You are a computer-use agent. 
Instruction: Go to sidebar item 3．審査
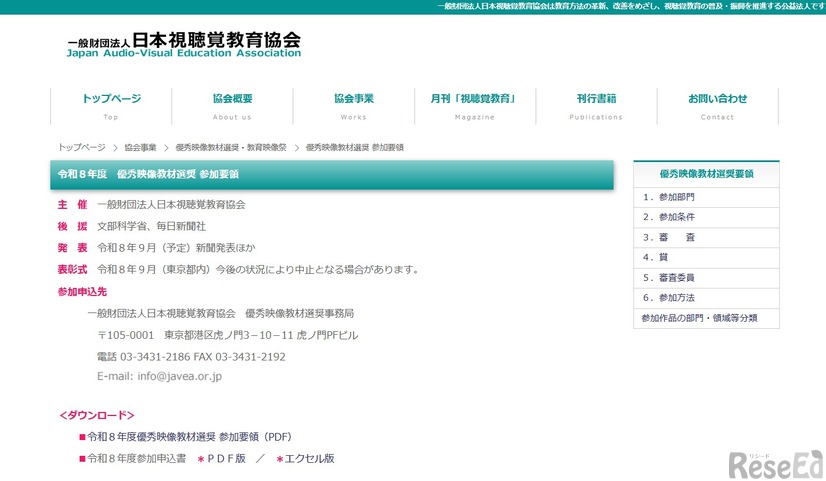point(706,238)
